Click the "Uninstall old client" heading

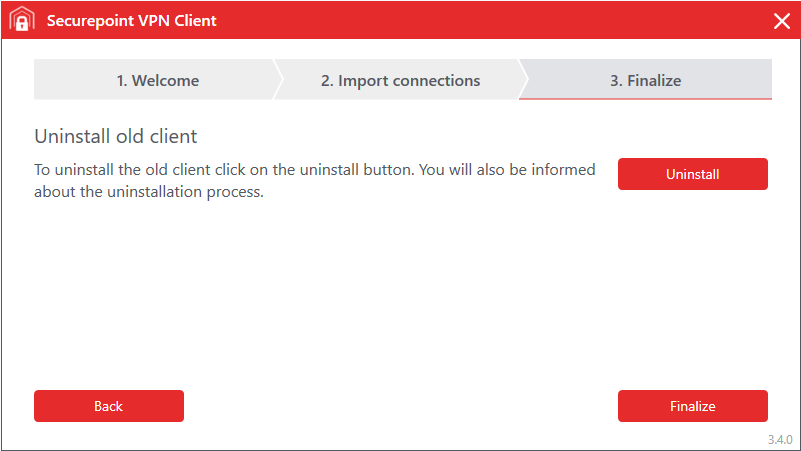116,135
